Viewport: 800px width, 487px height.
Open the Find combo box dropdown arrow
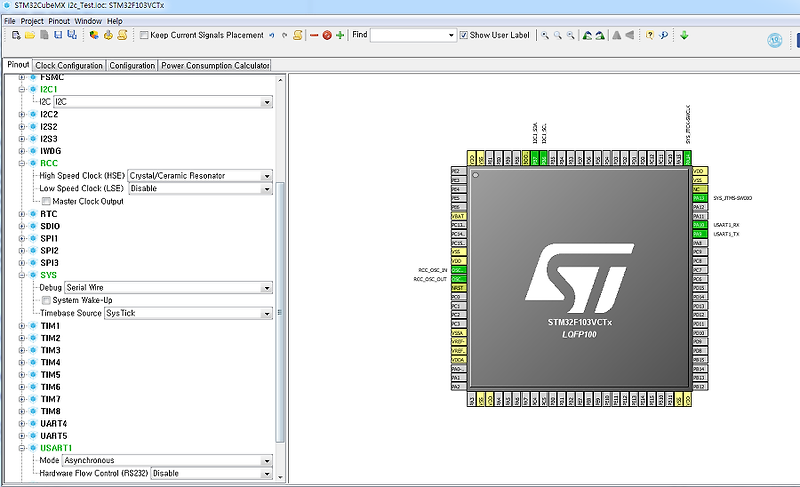tap(451, 35)
